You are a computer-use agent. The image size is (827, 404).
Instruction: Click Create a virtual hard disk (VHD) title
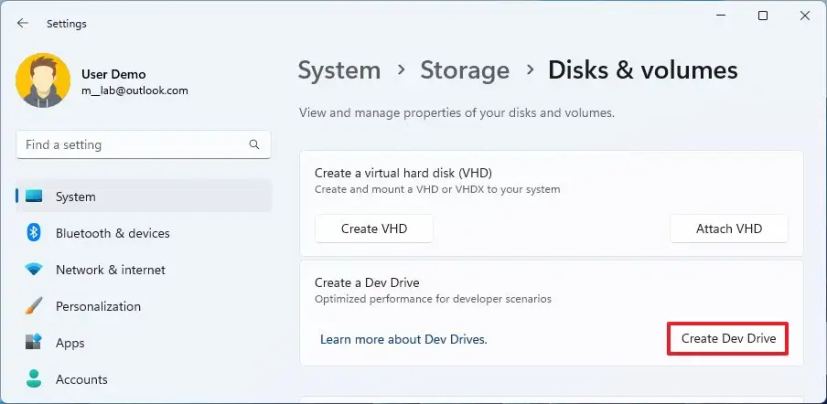(x=403, y=173)
